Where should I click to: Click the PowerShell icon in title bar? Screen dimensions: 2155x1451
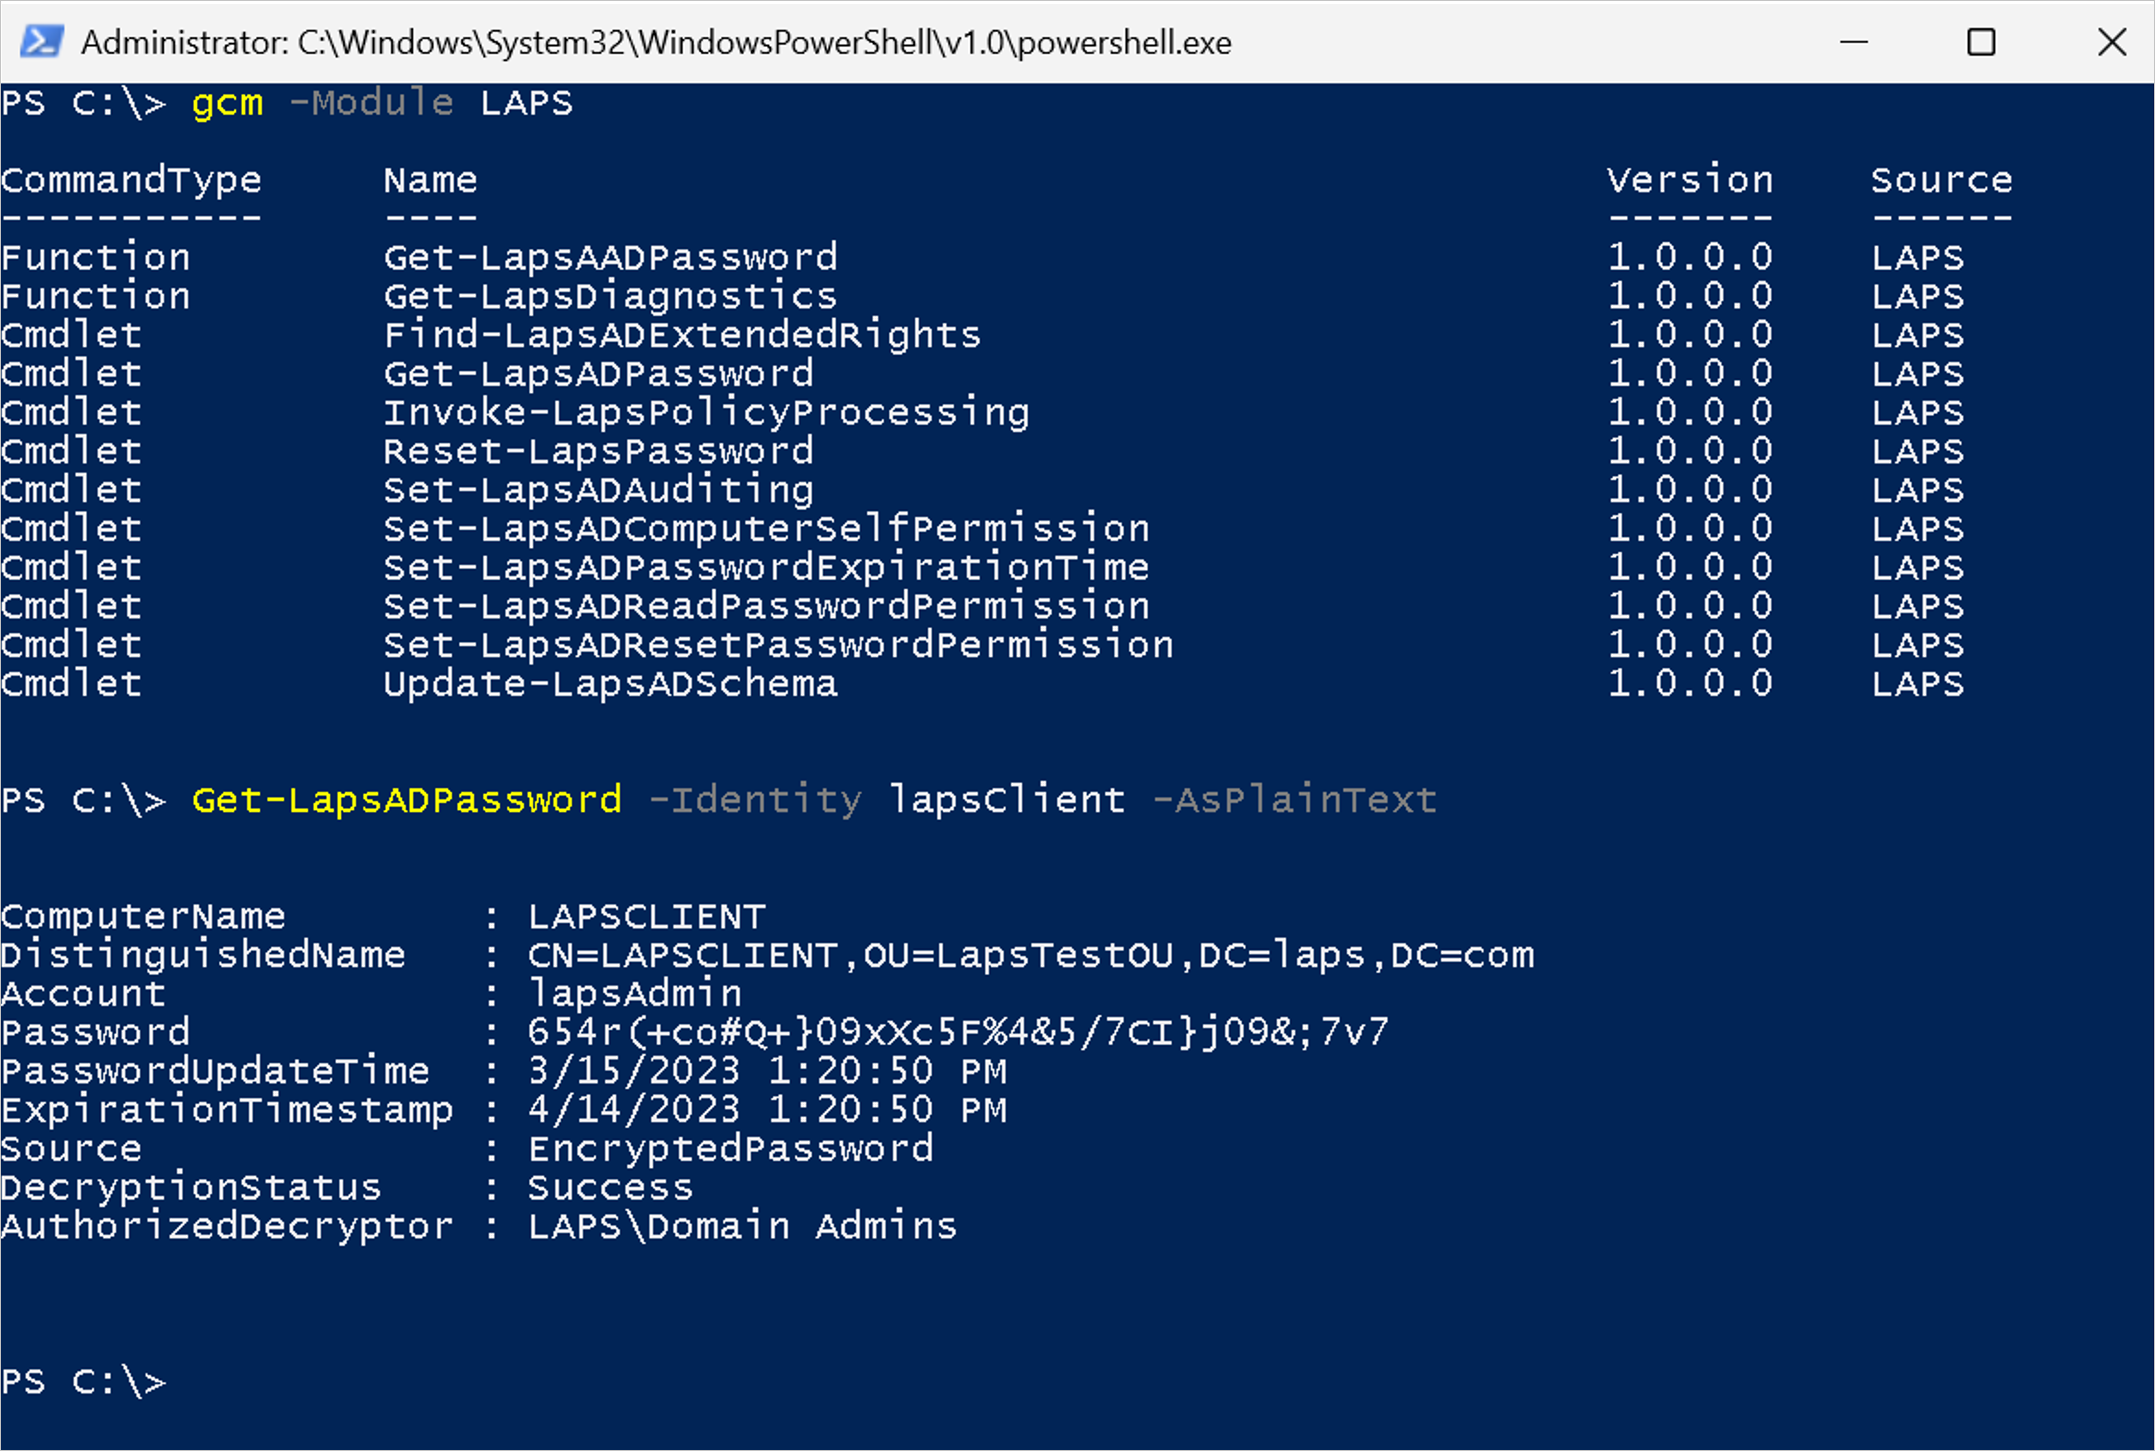tap(42, 42)
